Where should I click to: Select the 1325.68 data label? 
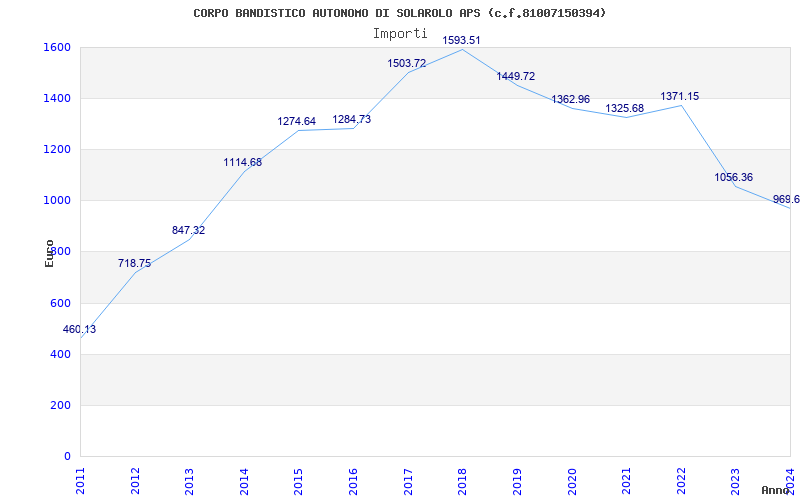(x=624, y=109)
